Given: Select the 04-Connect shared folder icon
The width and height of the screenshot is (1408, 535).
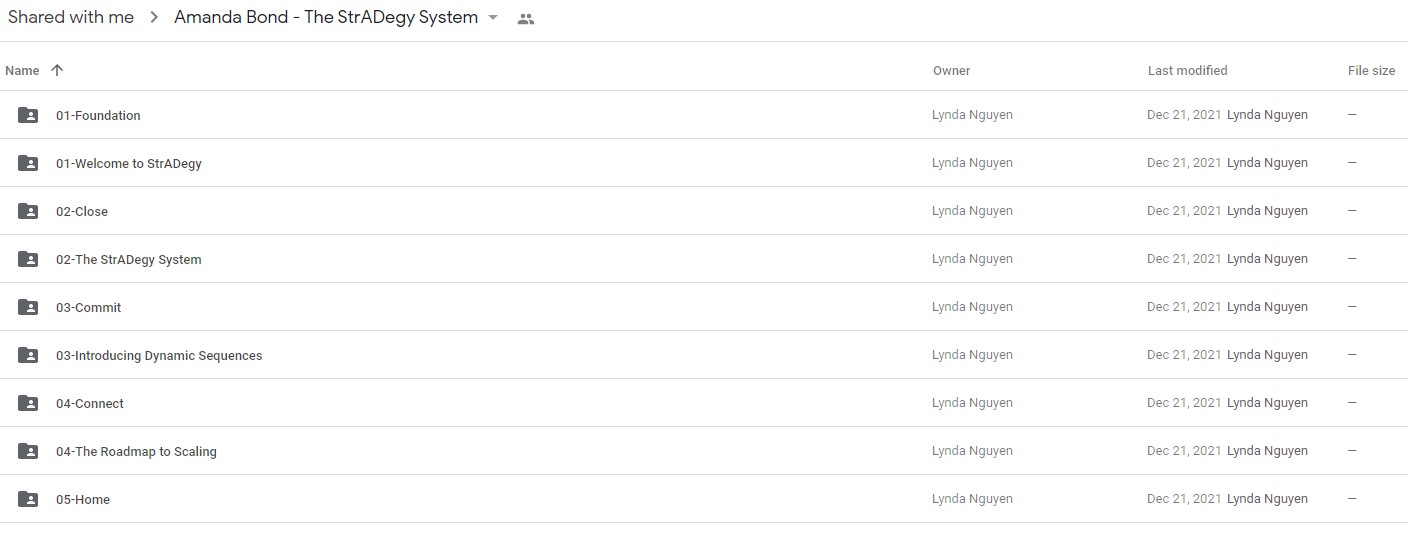Looking at the screenshot, I should point(28,403).
